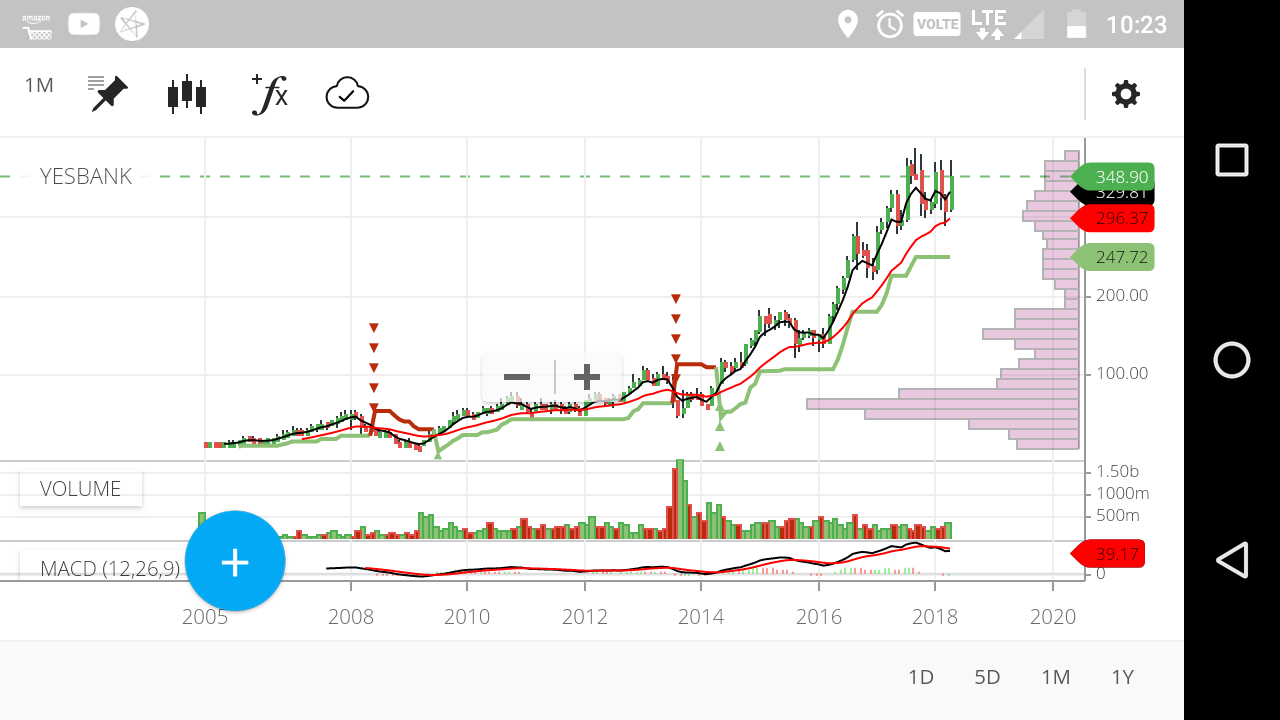Select the MACD (12,26,9) label

pyautogui.click(x=110, y=569)
